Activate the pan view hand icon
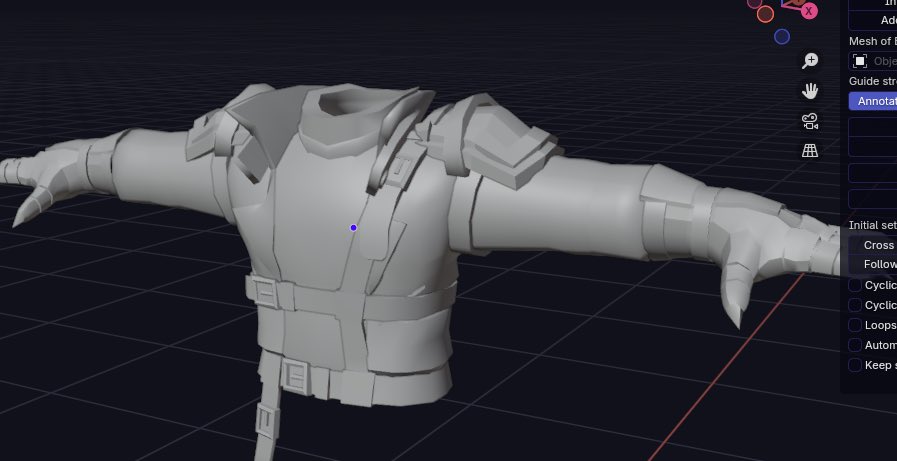Viewport: 897px width, 461px height. 810,90
